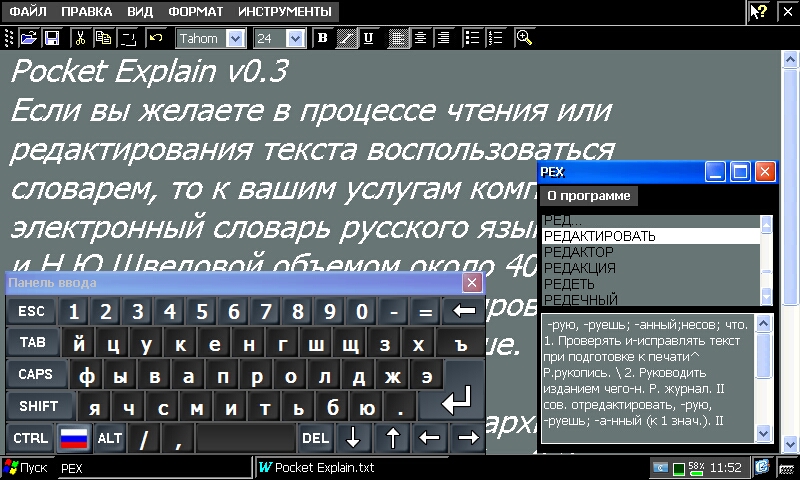Center align the text

420,38
